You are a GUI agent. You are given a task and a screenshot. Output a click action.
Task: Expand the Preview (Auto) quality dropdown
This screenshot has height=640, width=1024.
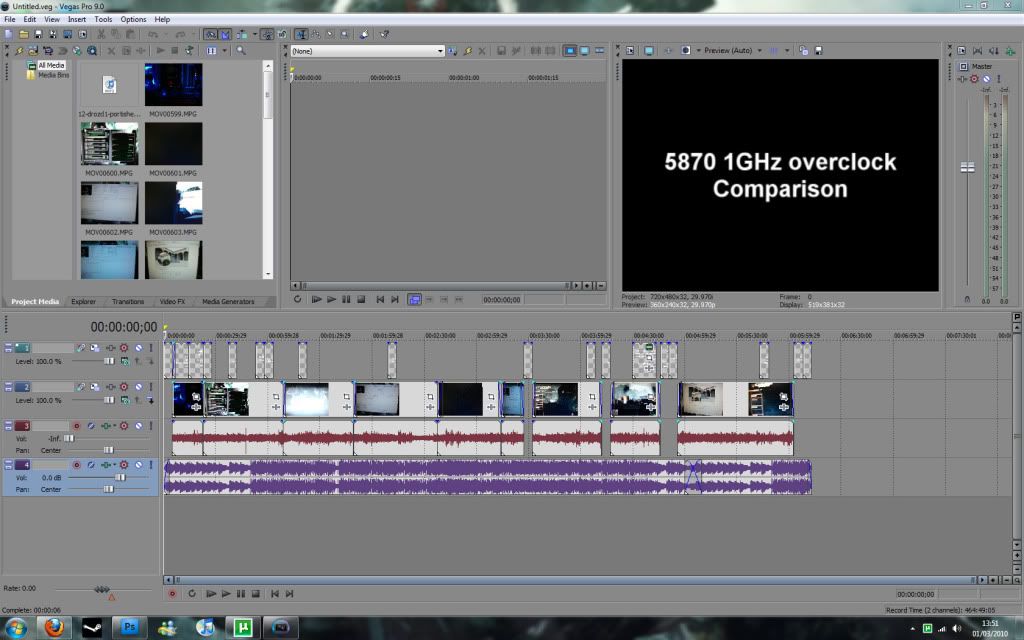pos(759,50)
